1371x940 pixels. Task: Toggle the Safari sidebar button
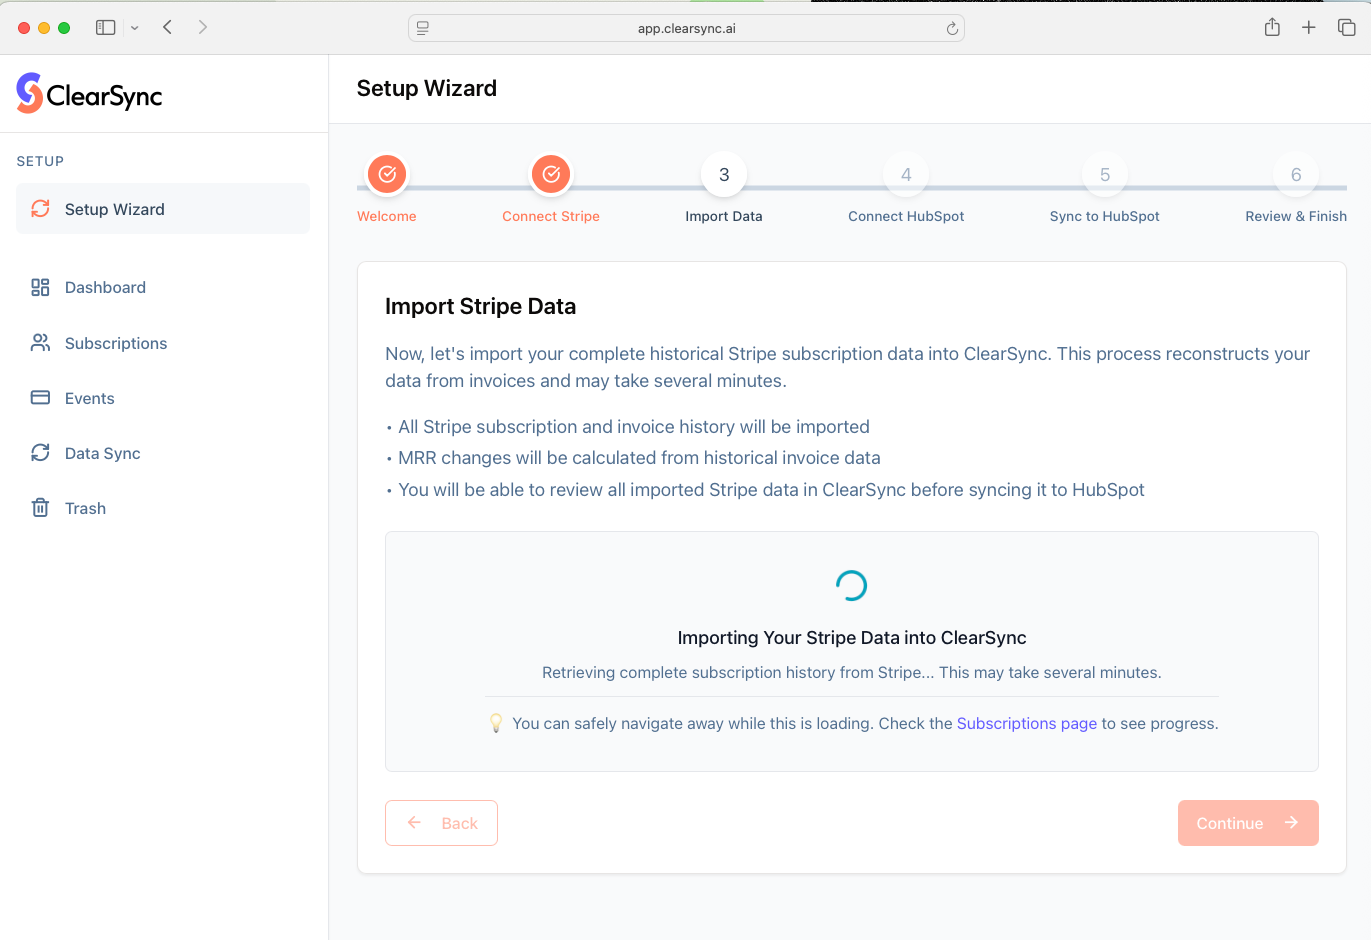[105, 28]
